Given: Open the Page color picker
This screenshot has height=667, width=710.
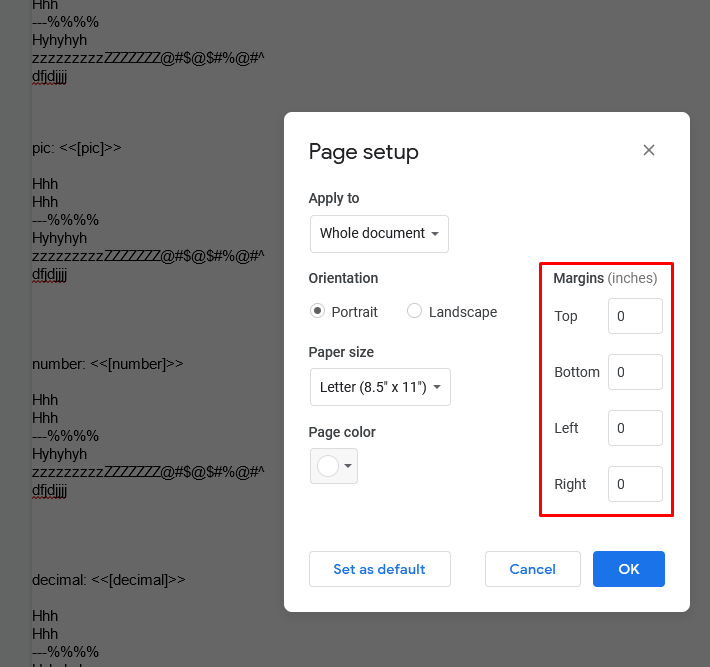Looking at the screenshot, I should click(334, 466).
